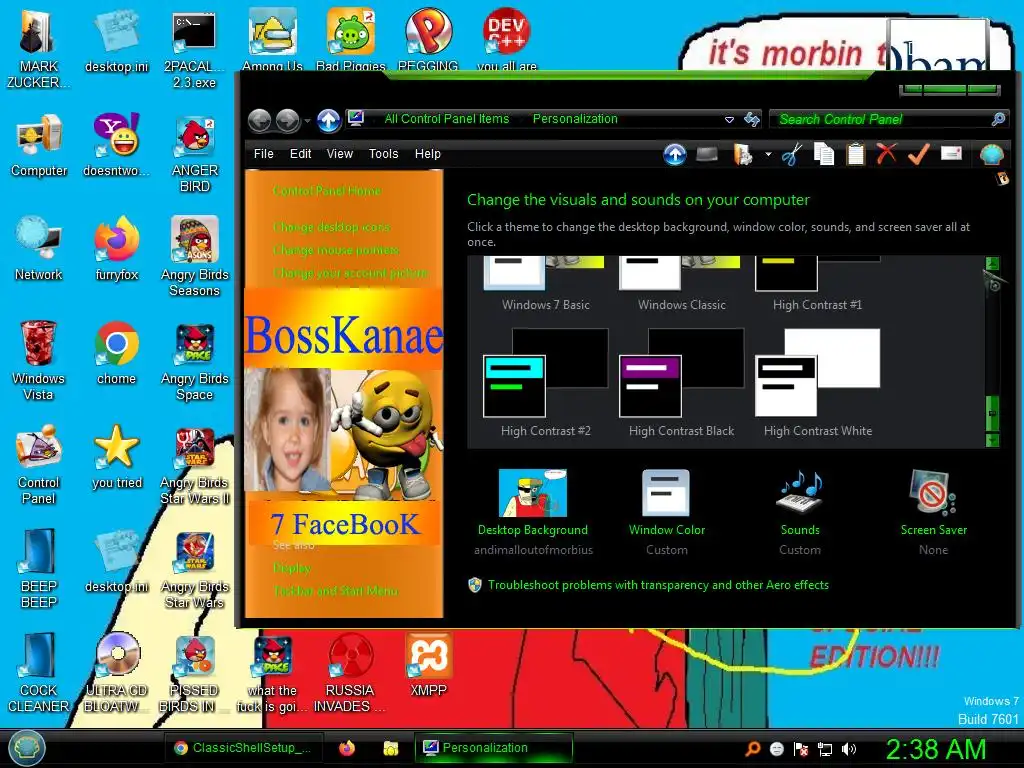Click the scissors Cut toolbar icon
This screenshot has width=1024, height=768.
(x=792, y=155)
